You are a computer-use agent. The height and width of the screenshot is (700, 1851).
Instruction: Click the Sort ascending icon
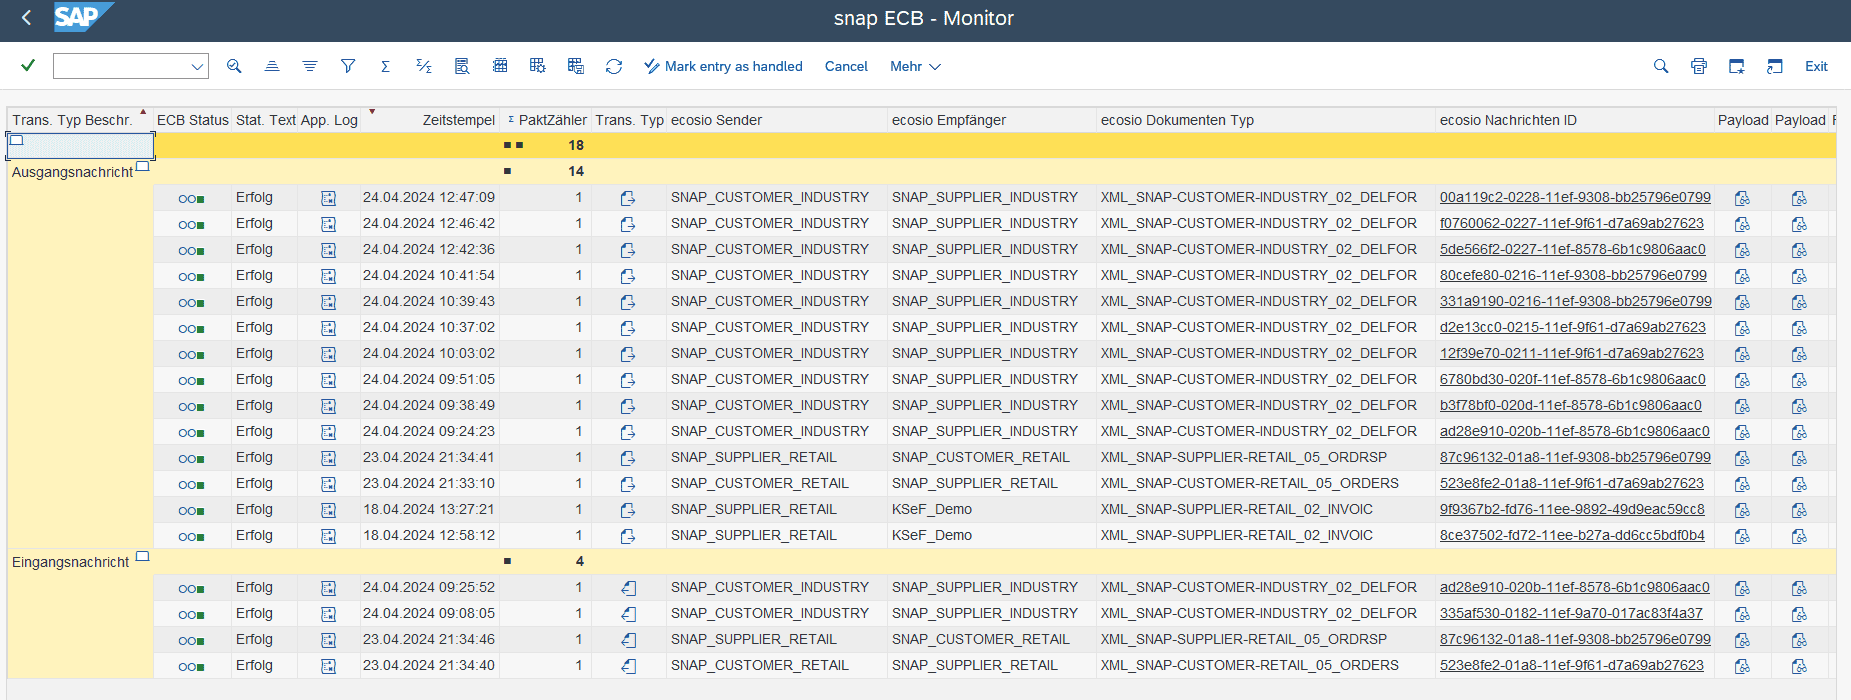(x=271, y=66)
